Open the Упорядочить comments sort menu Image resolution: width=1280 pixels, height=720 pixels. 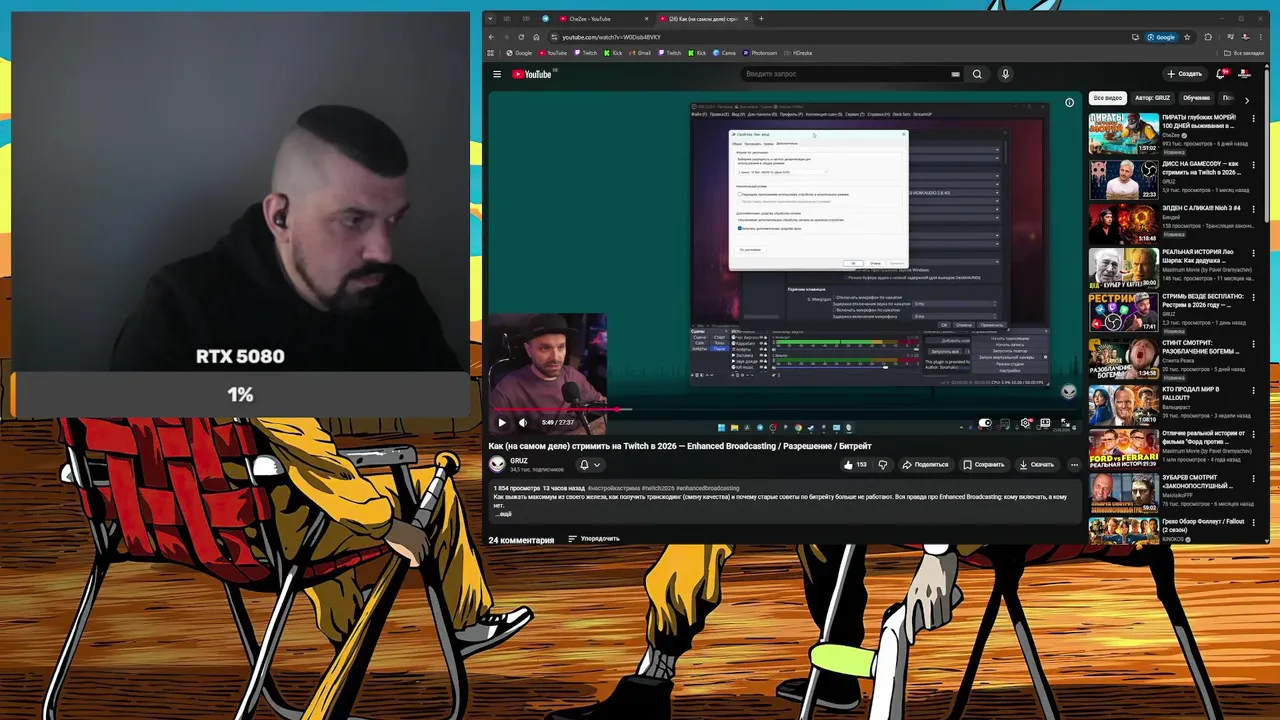(594, 539)
